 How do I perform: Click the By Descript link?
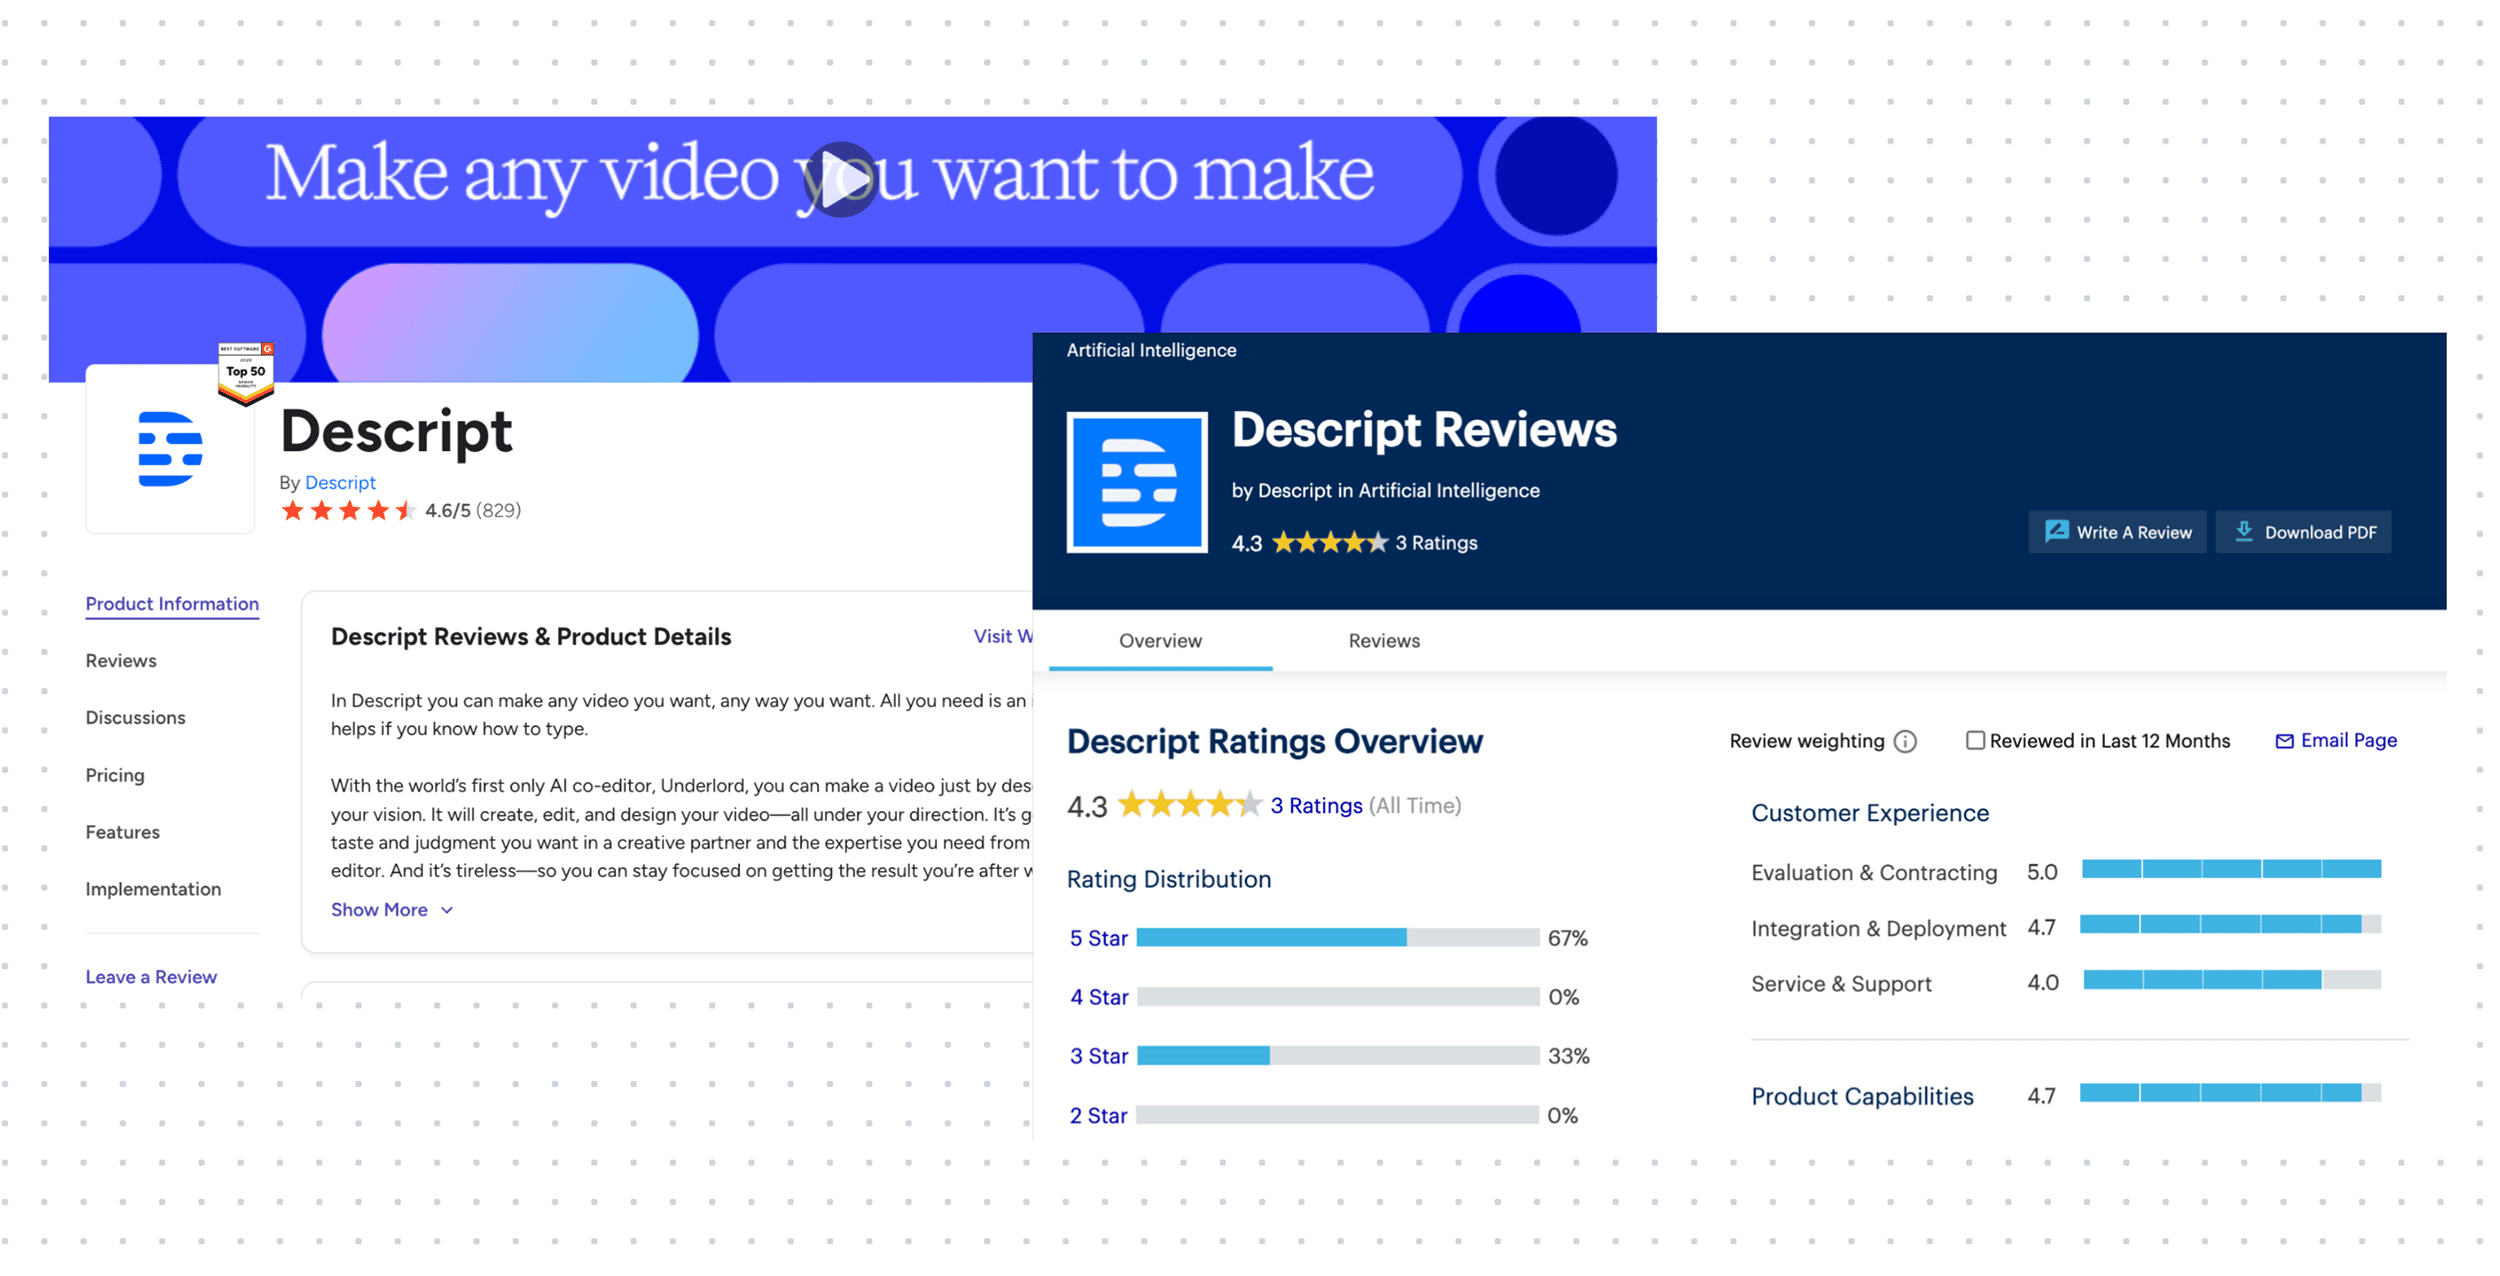tap(340, 482)
